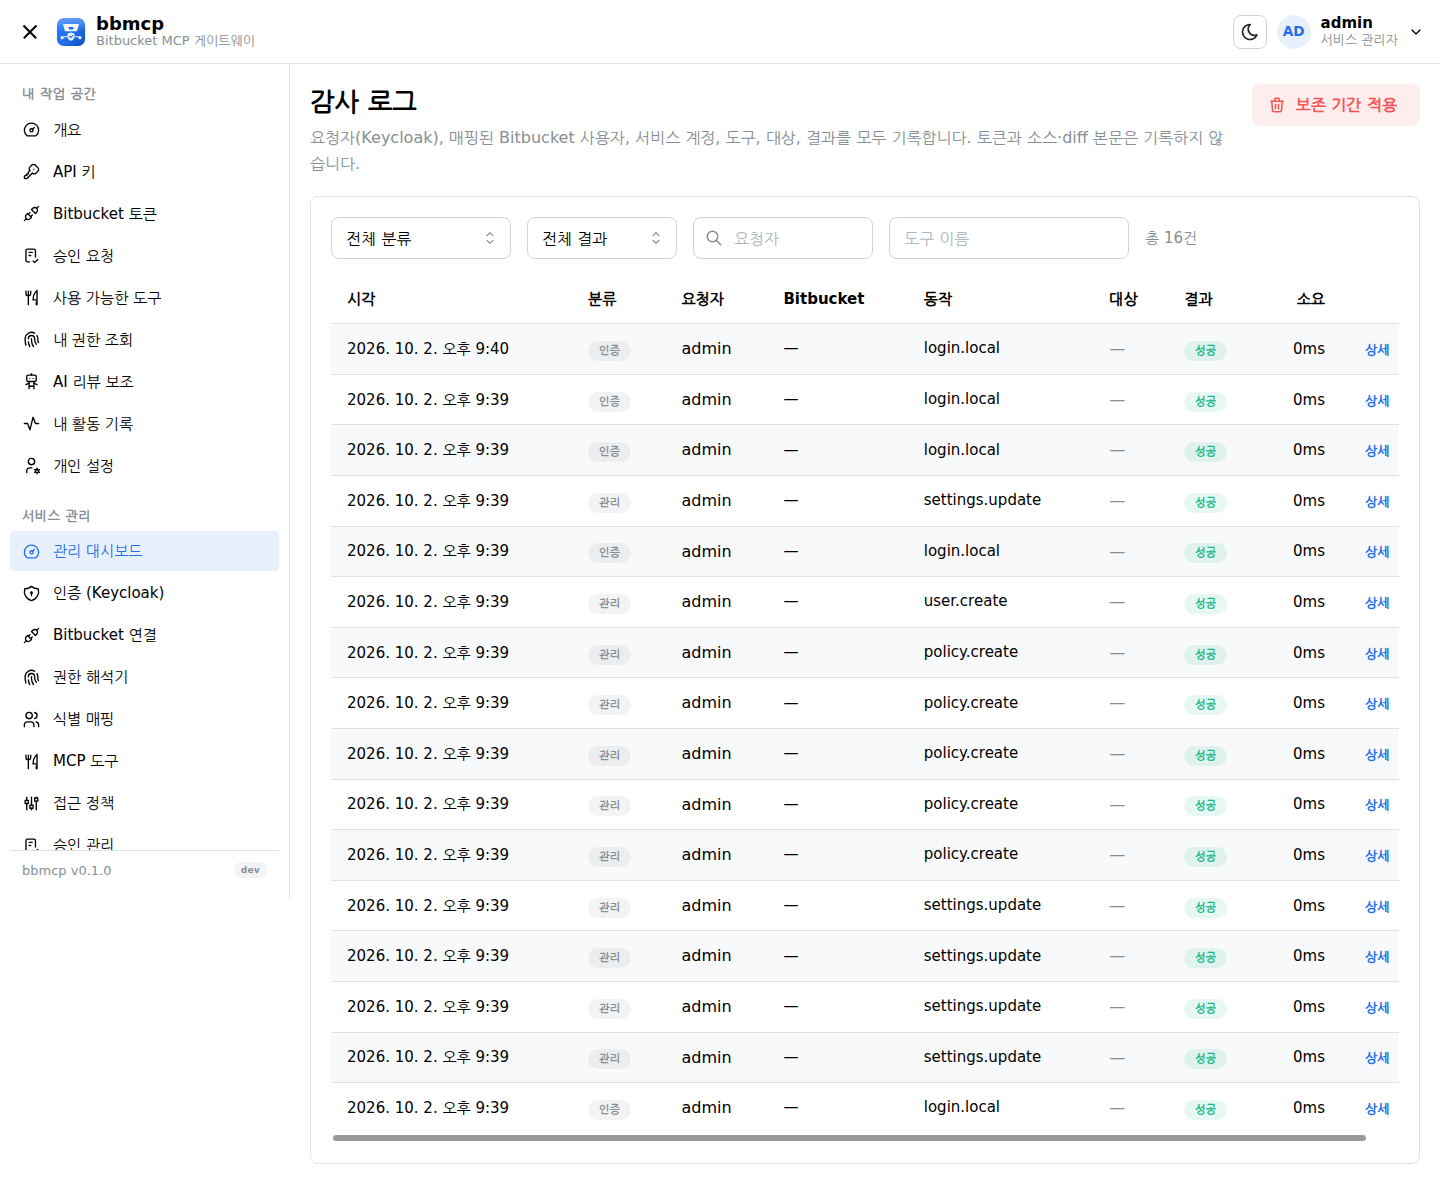The width and height of the screenshot is (1440, 1204).
Task: Click the bbmcp logo icon
Action: [x=71, y=32]
